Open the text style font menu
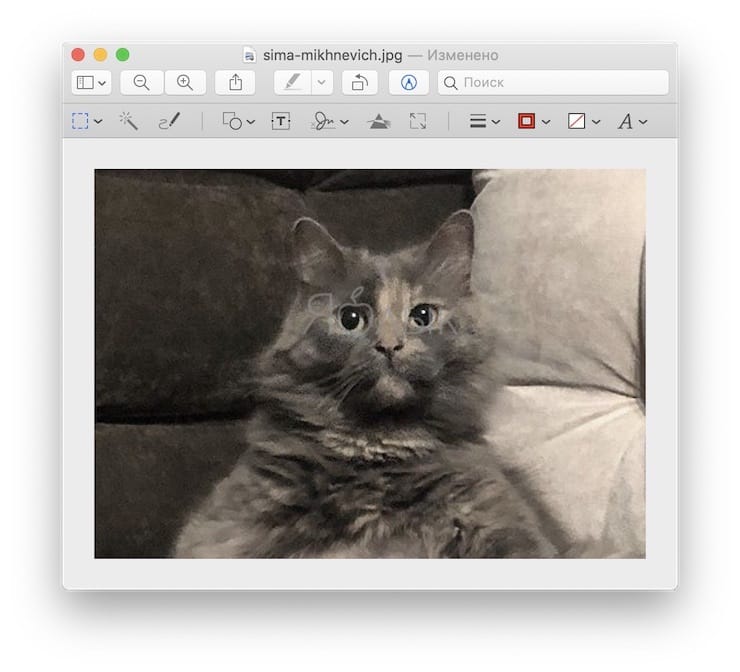This screenshot has height=672, width=740. click(632, 121)
